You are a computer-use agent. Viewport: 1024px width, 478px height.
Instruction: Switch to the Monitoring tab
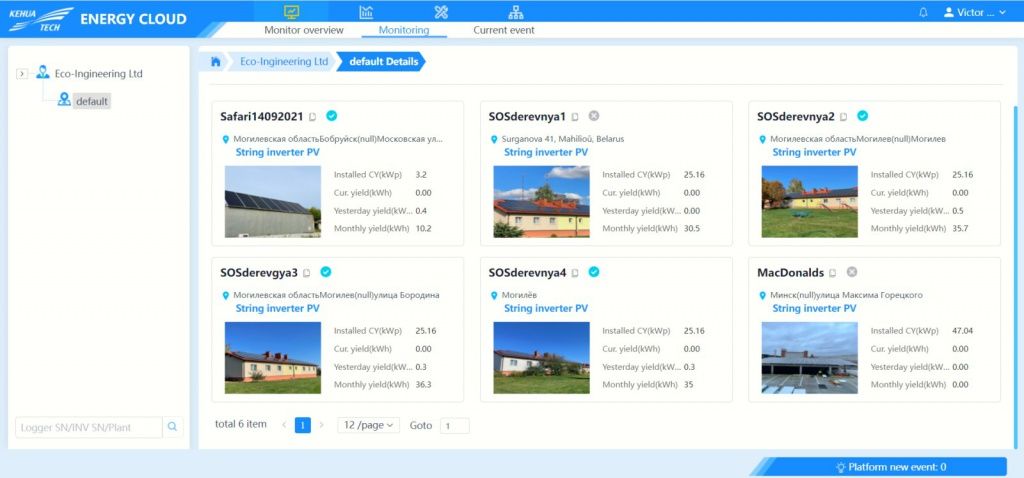point(404,30)
